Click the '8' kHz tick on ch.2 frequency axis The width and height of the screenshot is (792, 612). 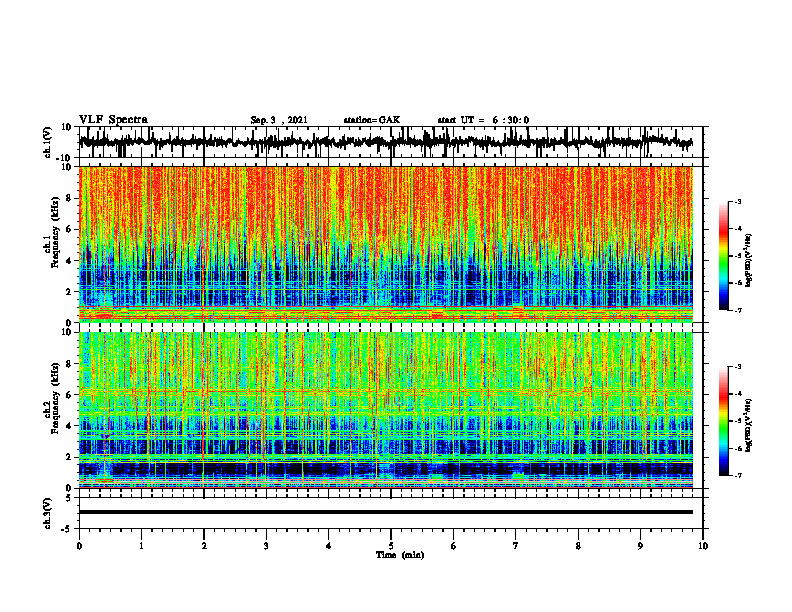70,364
